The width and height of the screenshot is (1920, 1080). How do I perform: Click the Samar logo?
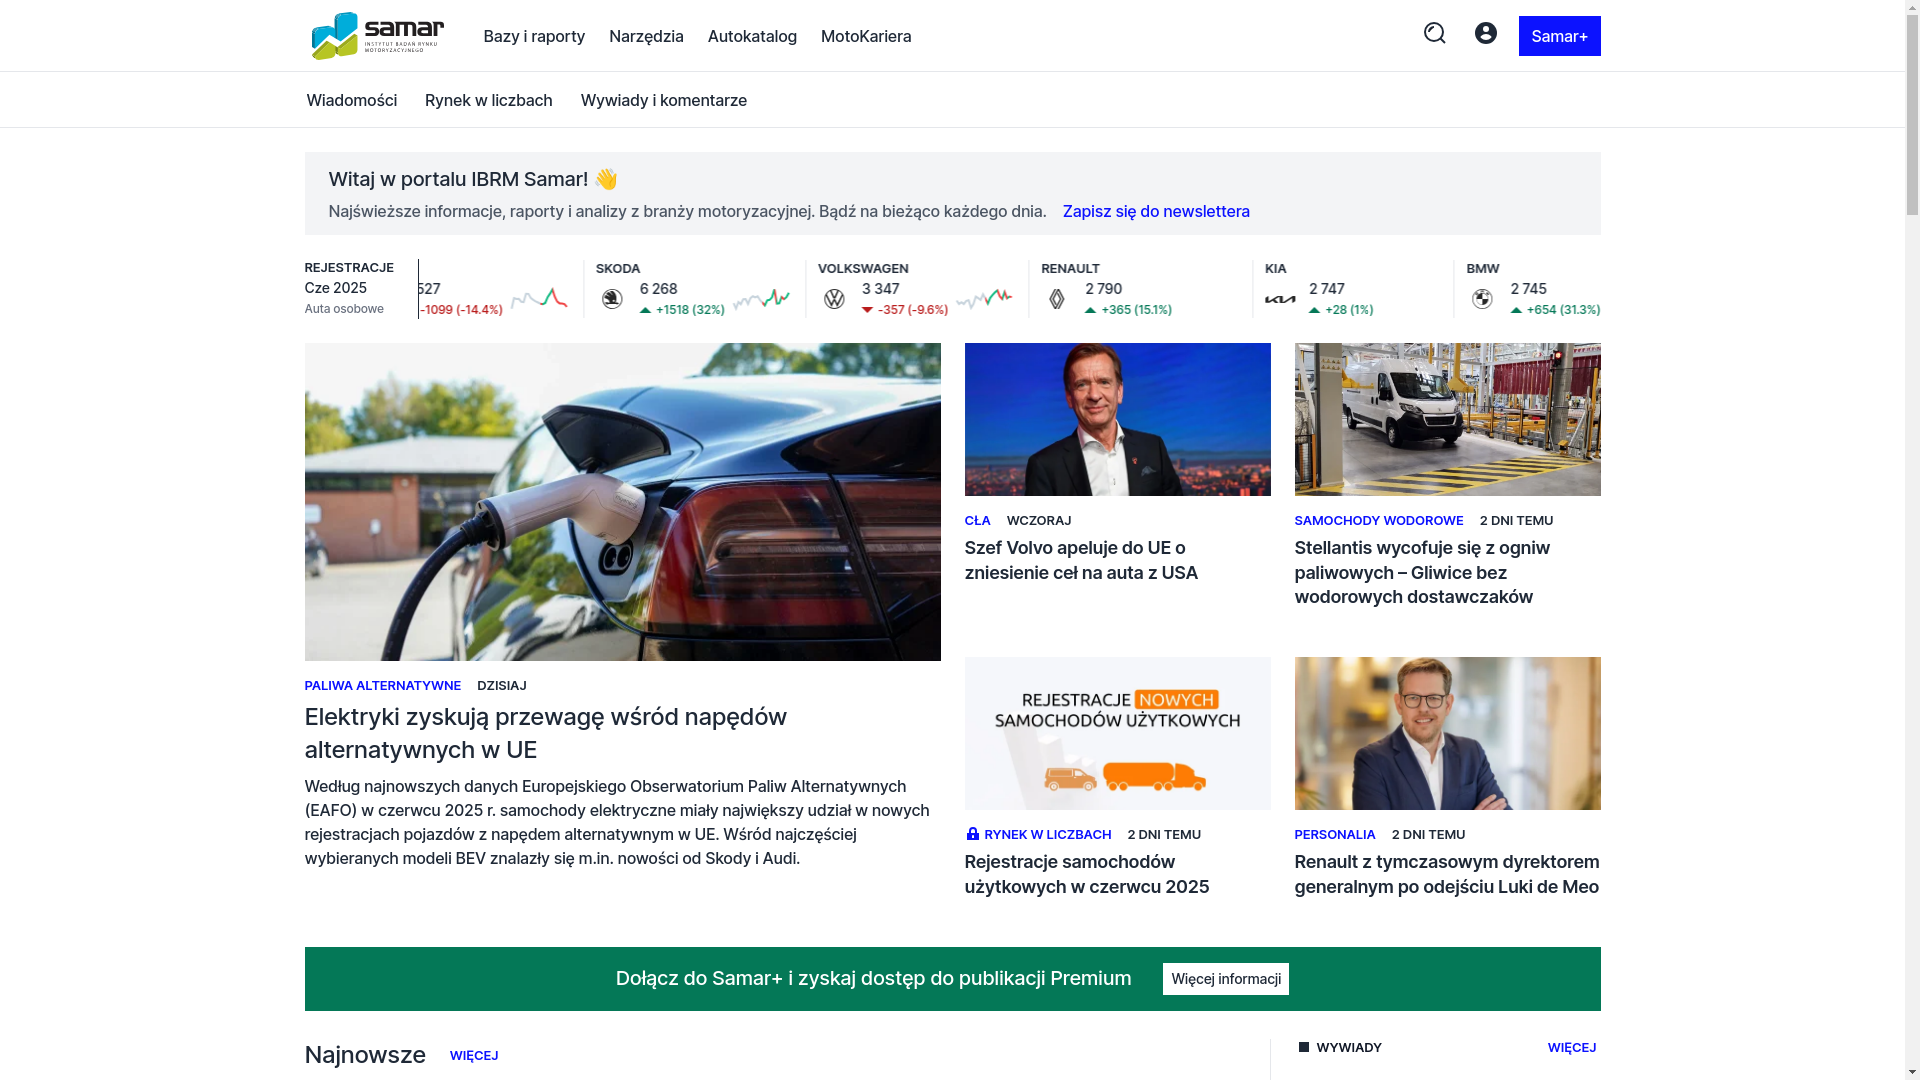(x=377, y=36)
